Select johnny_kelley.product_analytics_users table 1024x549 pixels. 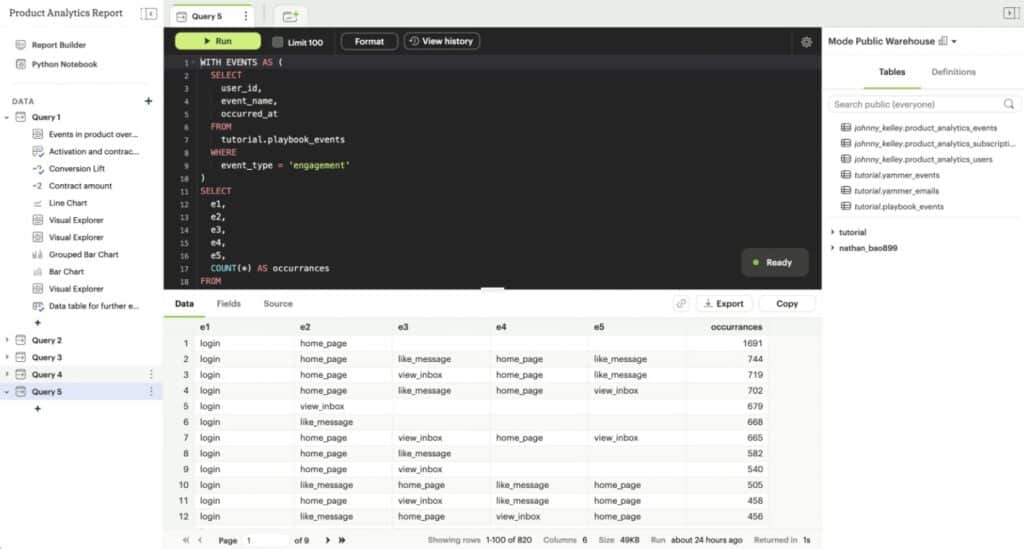click(x=922, y=159)
